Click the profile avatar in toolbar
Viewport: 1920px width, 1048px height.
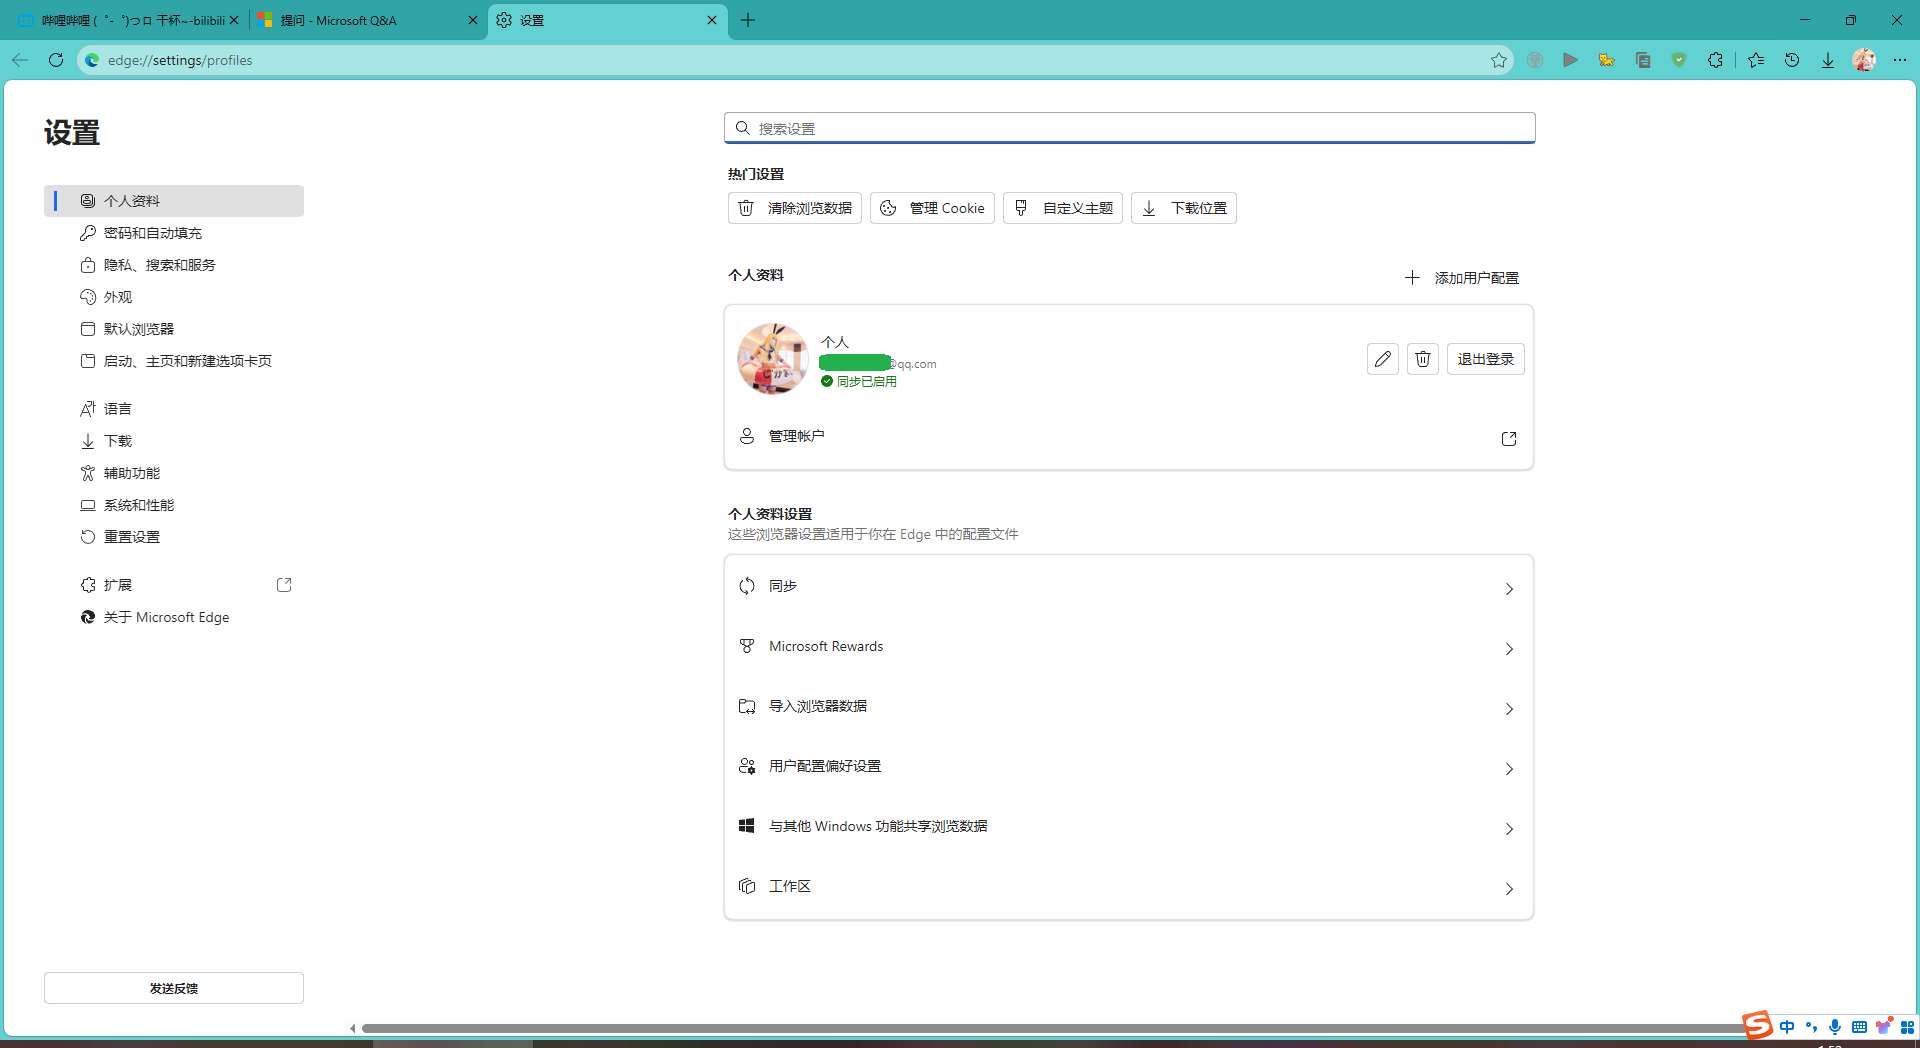tap(1864, 60)
